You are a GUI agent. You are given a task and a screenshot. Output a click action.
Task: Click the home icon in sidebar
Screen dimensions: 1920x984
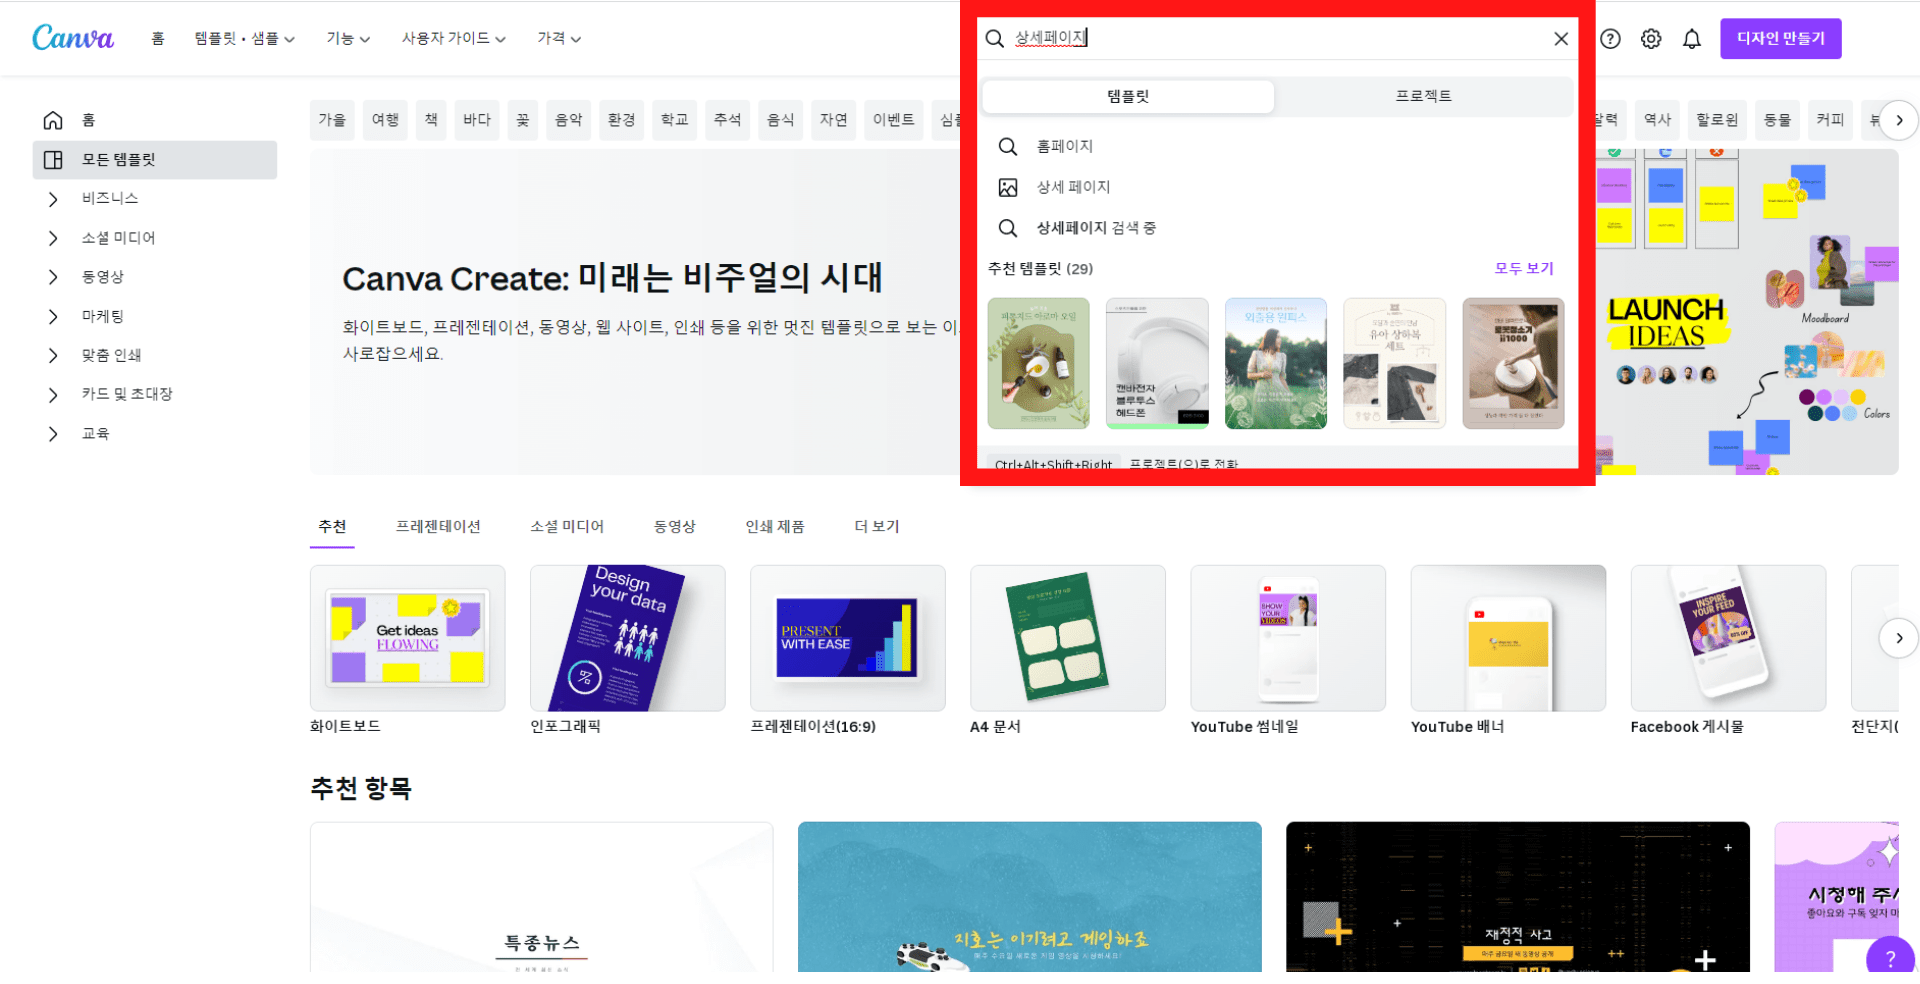tap(53, 121)
